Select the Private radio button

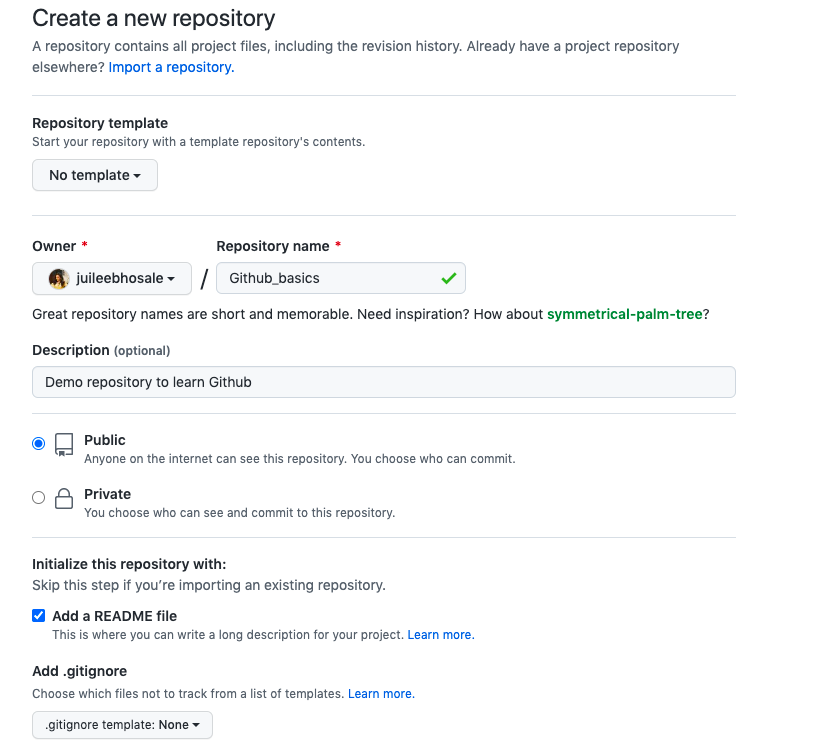coord(38,497)
